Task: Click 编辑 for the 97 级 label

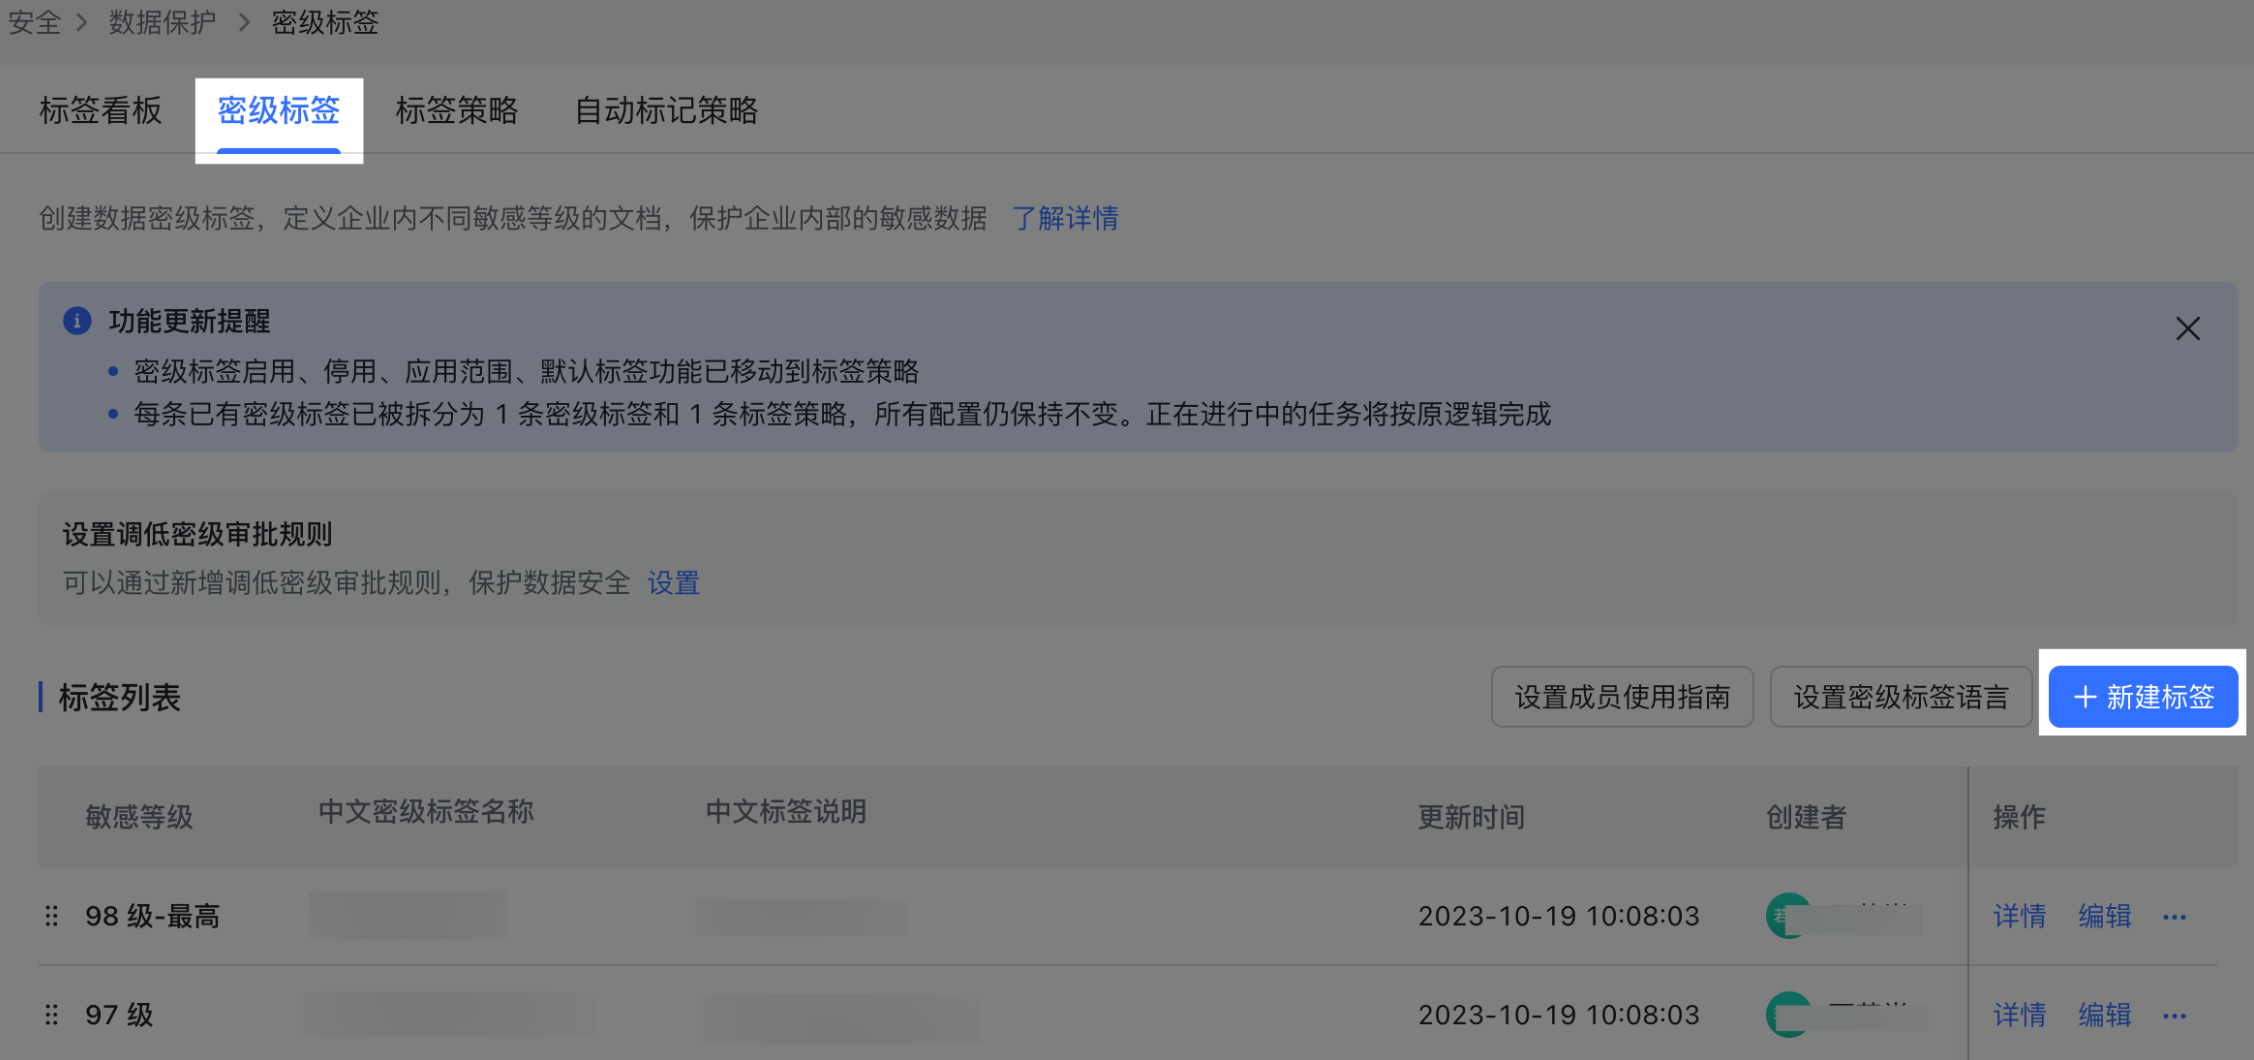Action: click(2104, 1015)
